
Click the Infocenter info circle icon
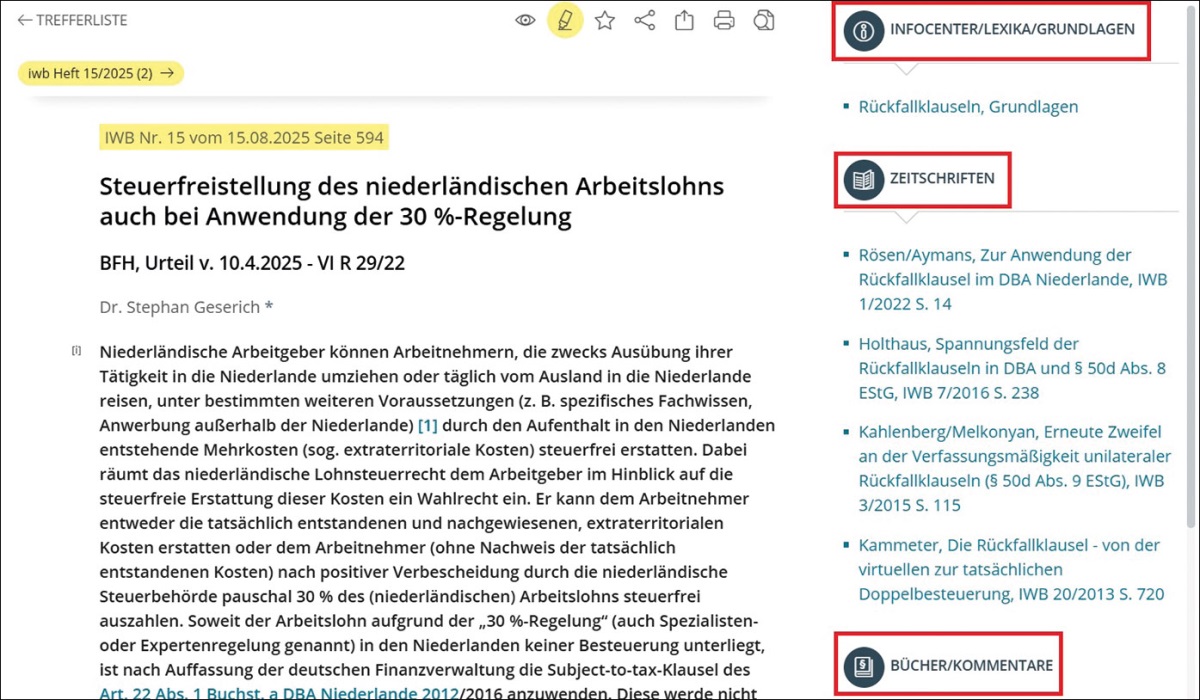point(864,30)
